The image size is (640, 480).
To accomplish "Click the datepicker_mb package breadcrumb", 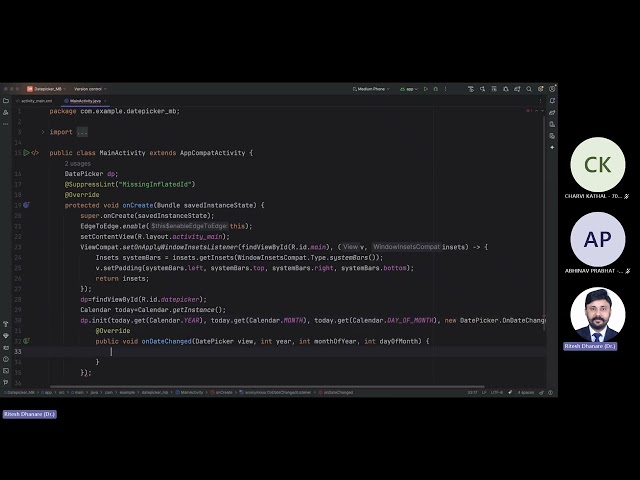I will 155,392.
